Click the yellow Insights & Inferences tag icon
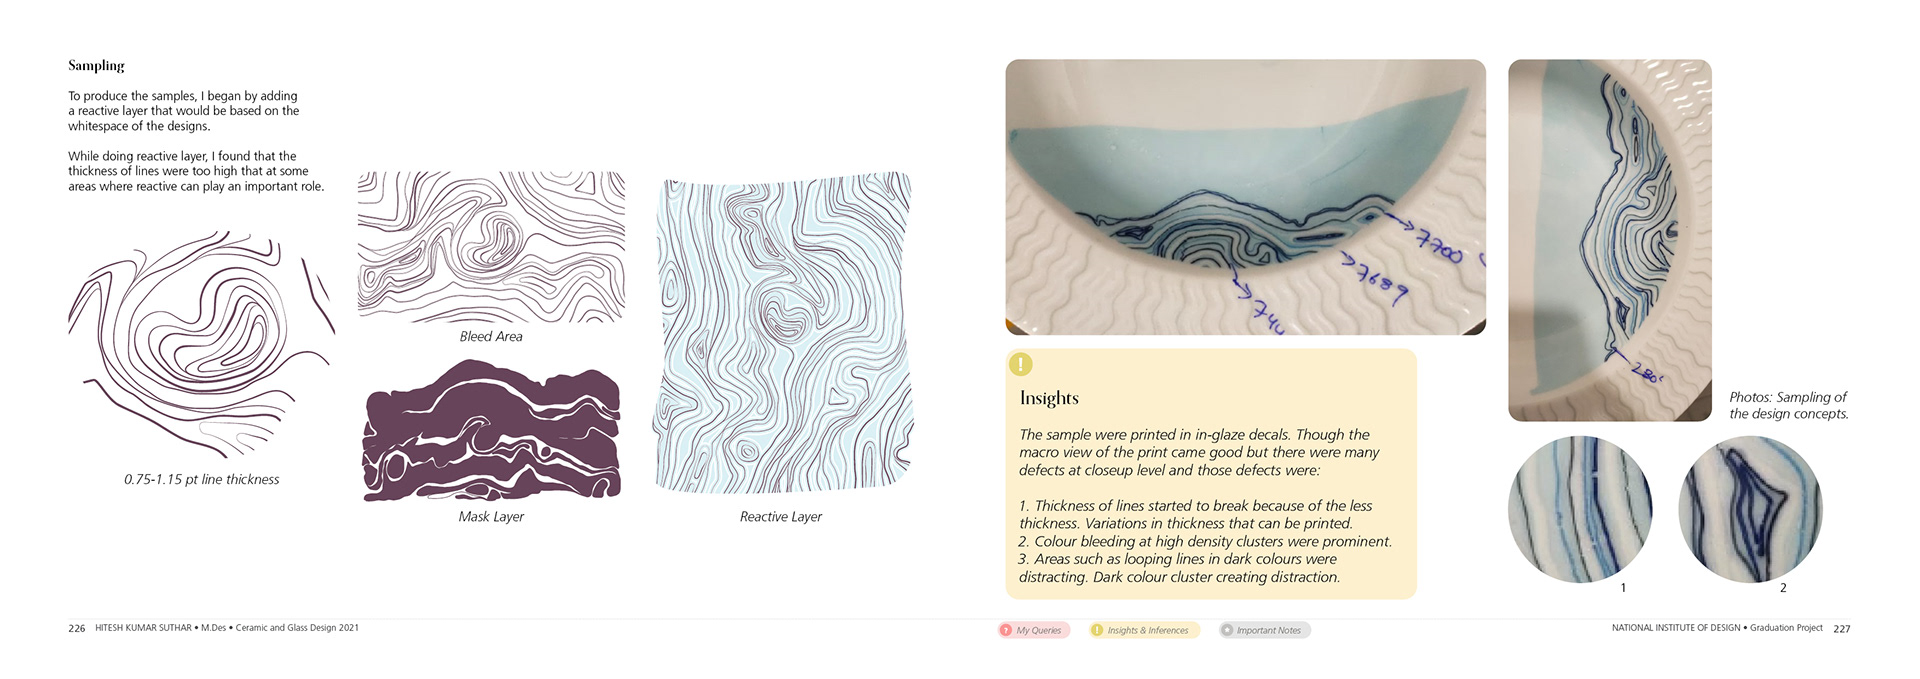1920x679 pixels. click(1097, 630)
